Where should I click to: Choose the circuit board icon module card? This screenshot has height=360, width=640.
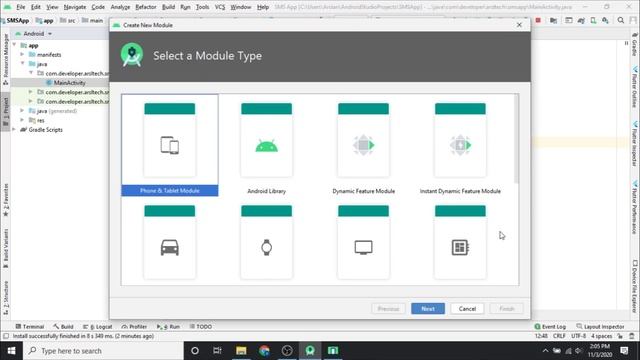pyautogui.click(x=460, y=243)
